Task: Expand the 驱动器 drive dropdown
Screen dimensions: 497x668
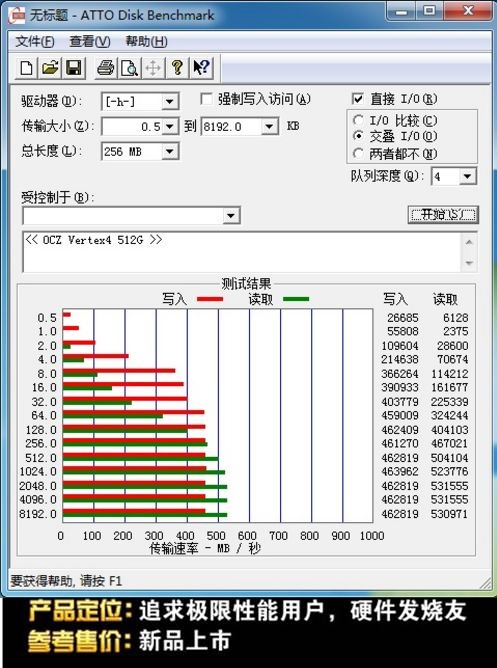Action: point(169,102)
